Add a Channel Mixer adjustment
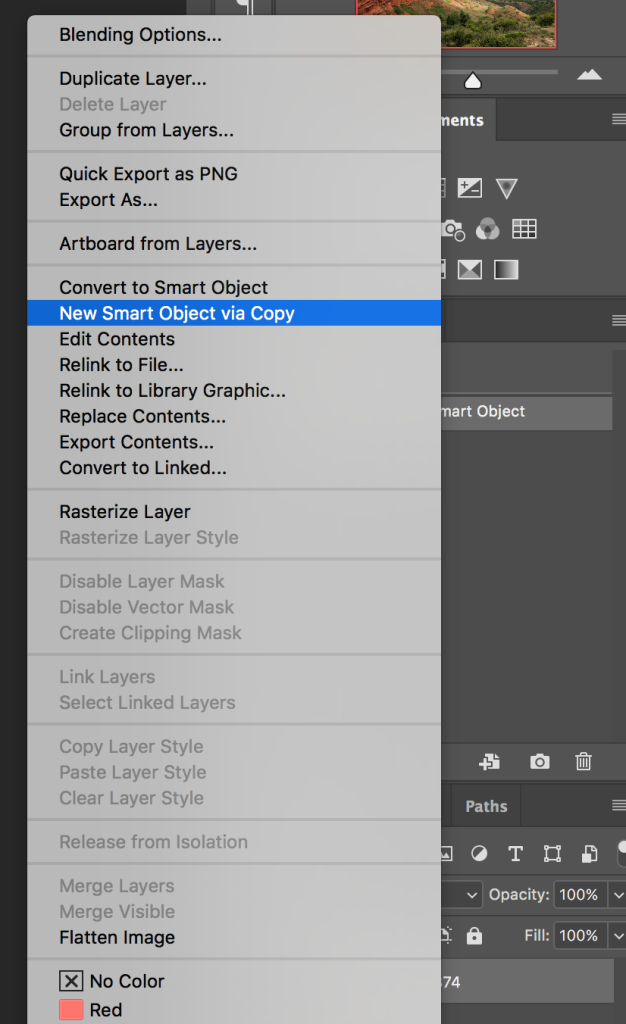626x1024 pixels. pyautogui.click(x=488, y=229)
